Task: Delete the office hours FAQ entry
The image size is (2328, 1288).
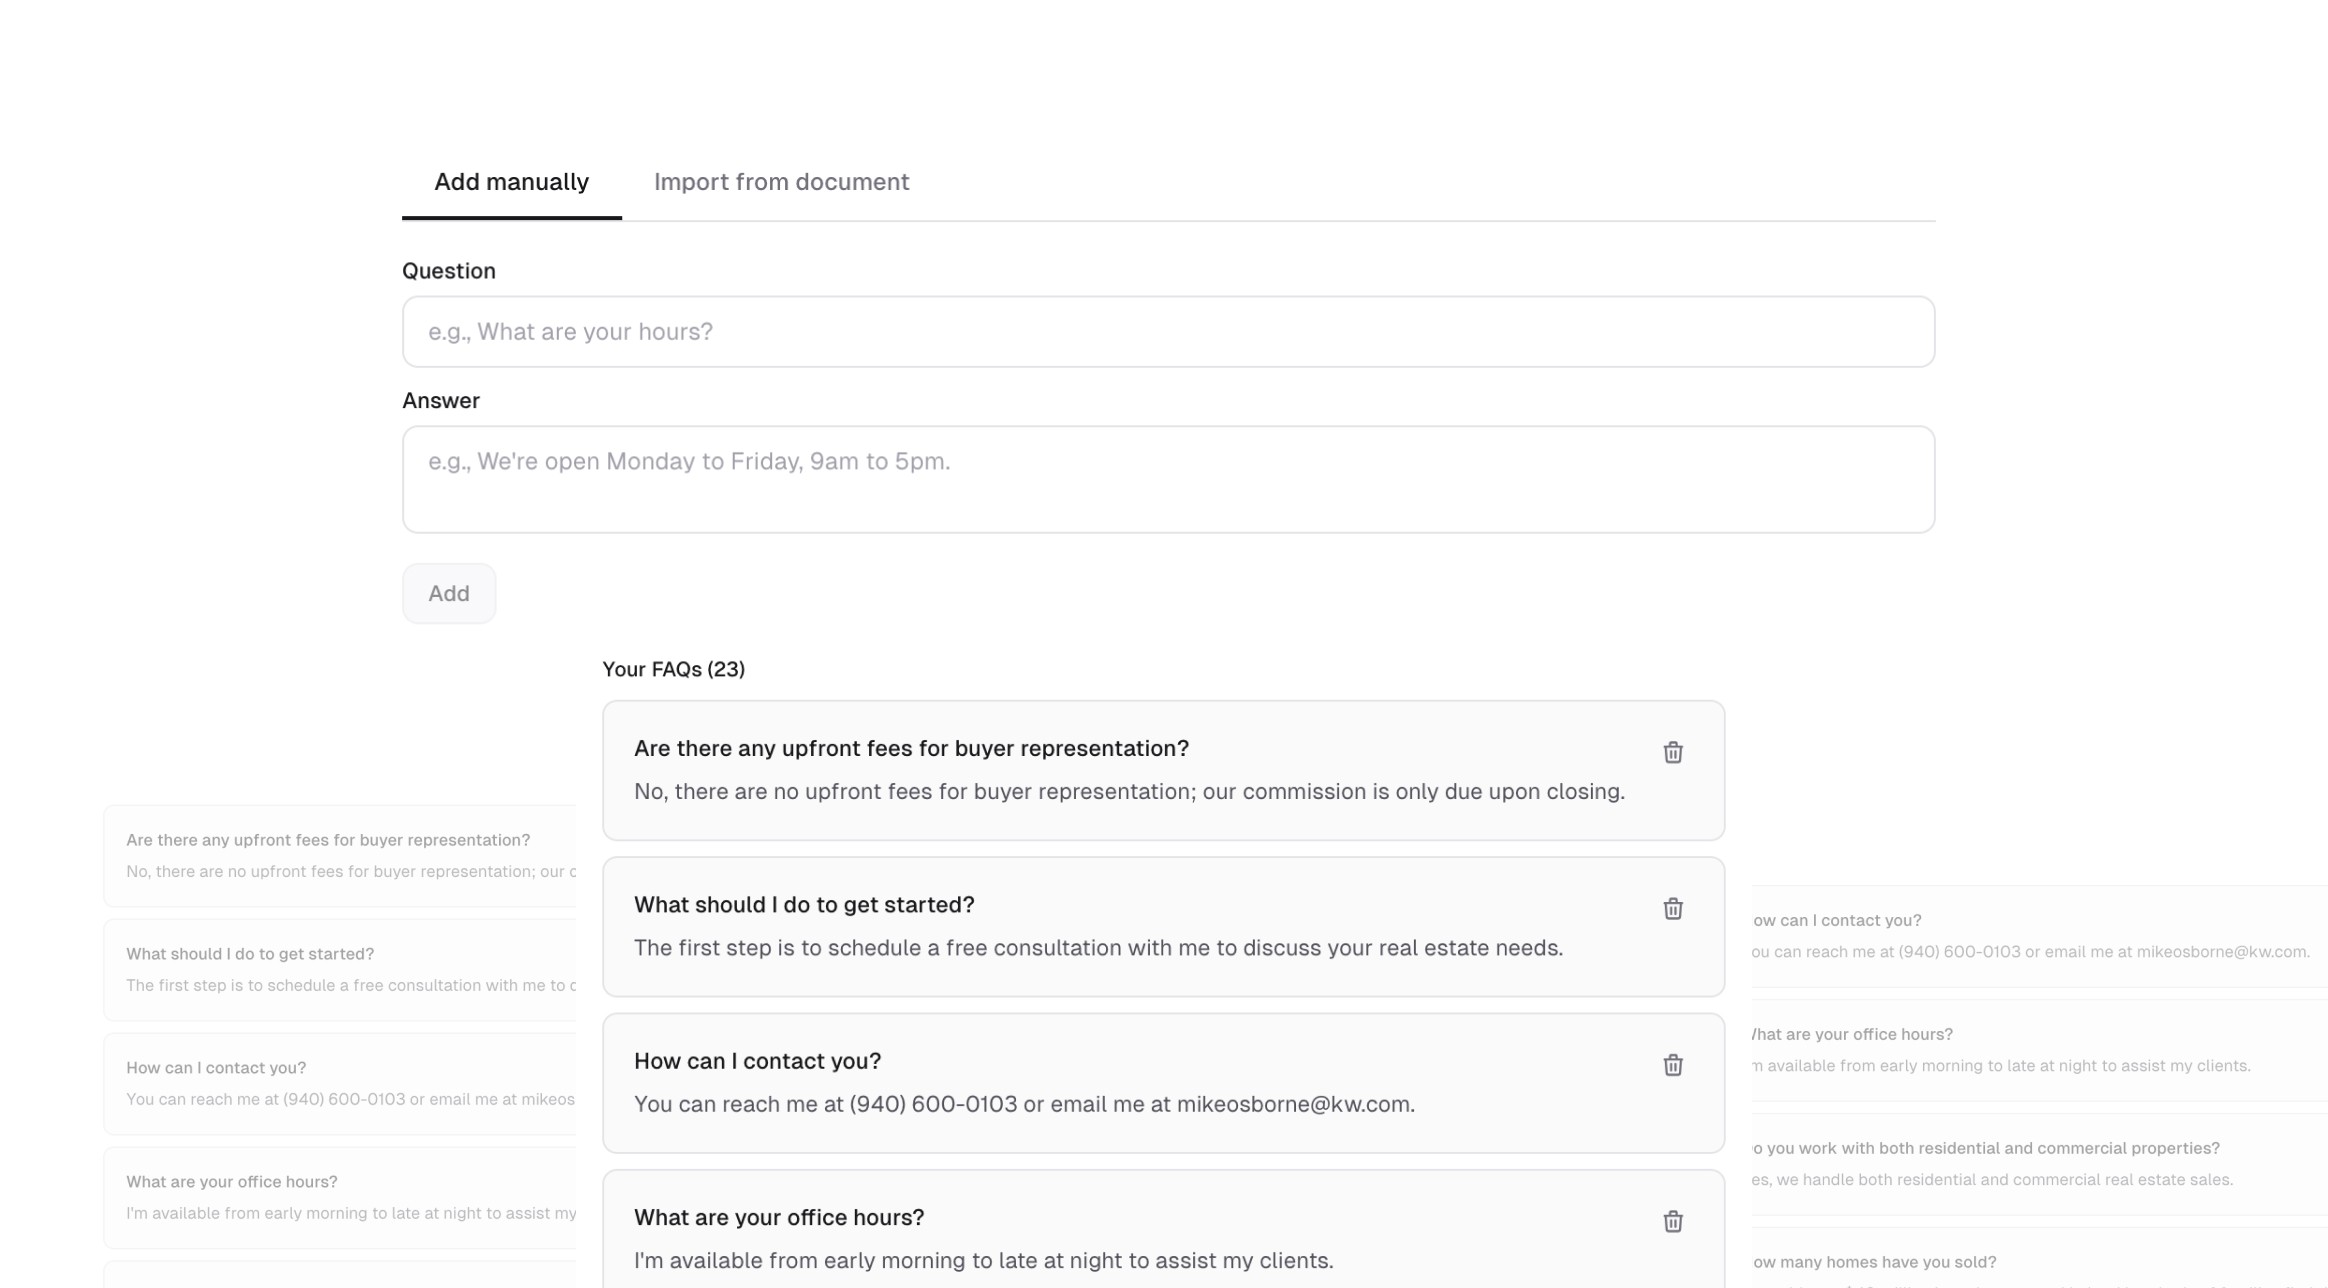Action: tap(1672, 1221)
